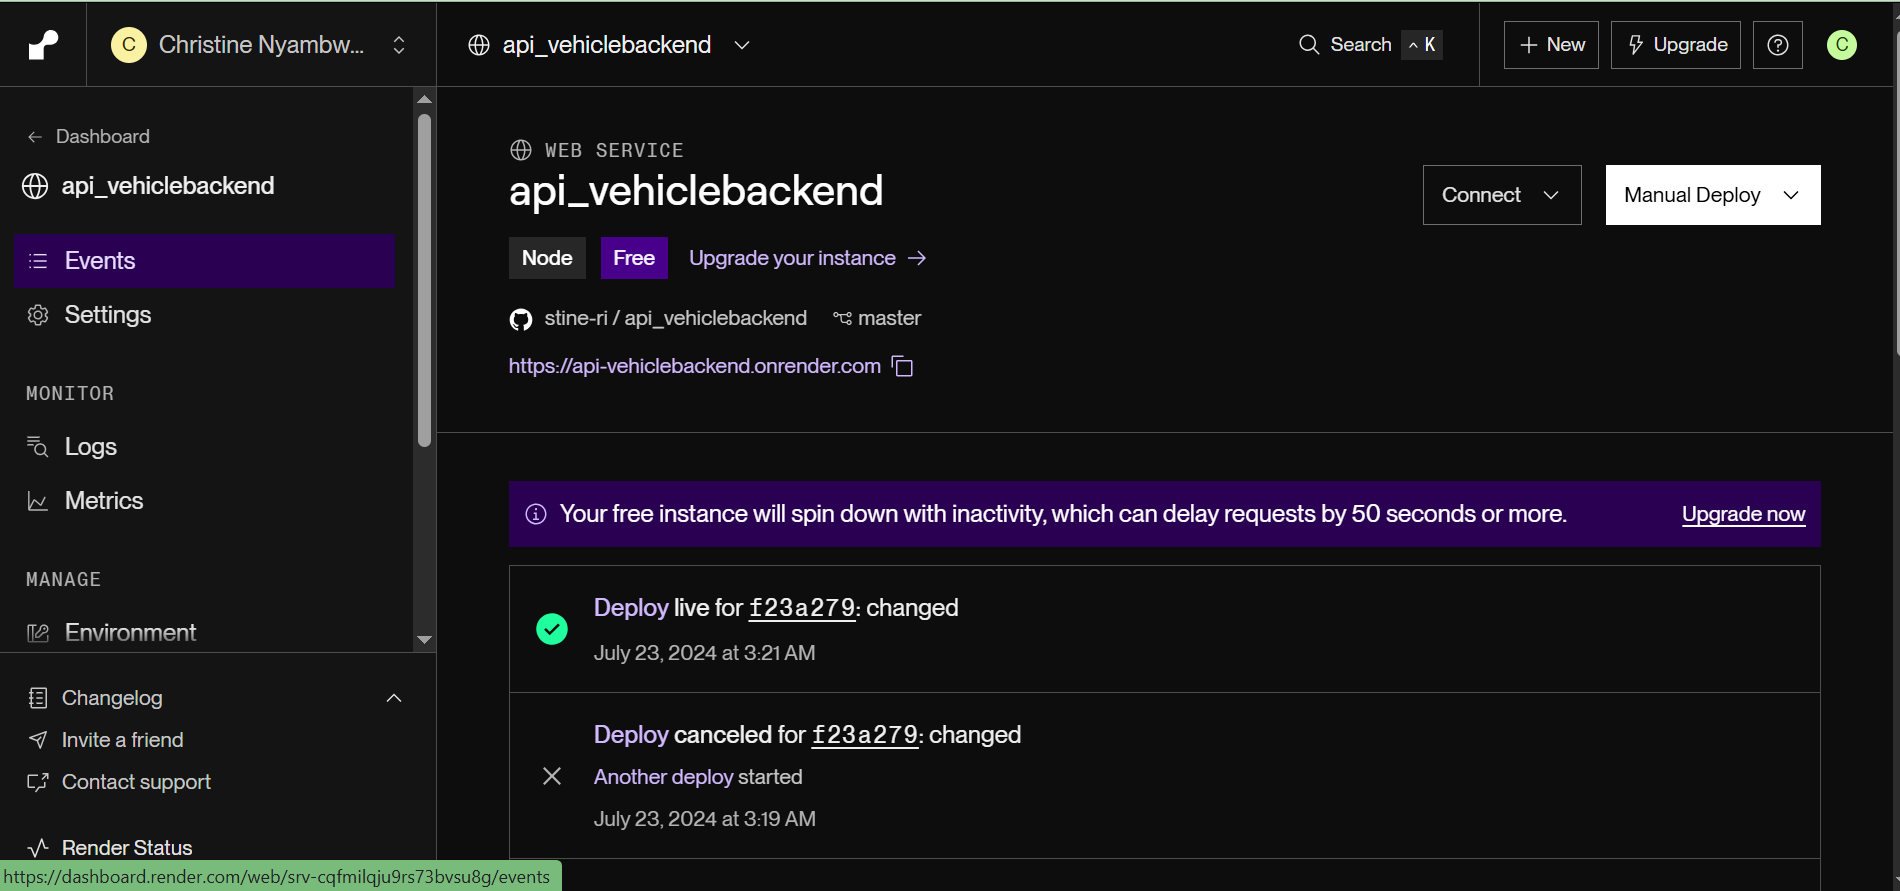Viewport: 1900px width, 891px height.
Task: Click the Upgrade button
Action: 1676,45
